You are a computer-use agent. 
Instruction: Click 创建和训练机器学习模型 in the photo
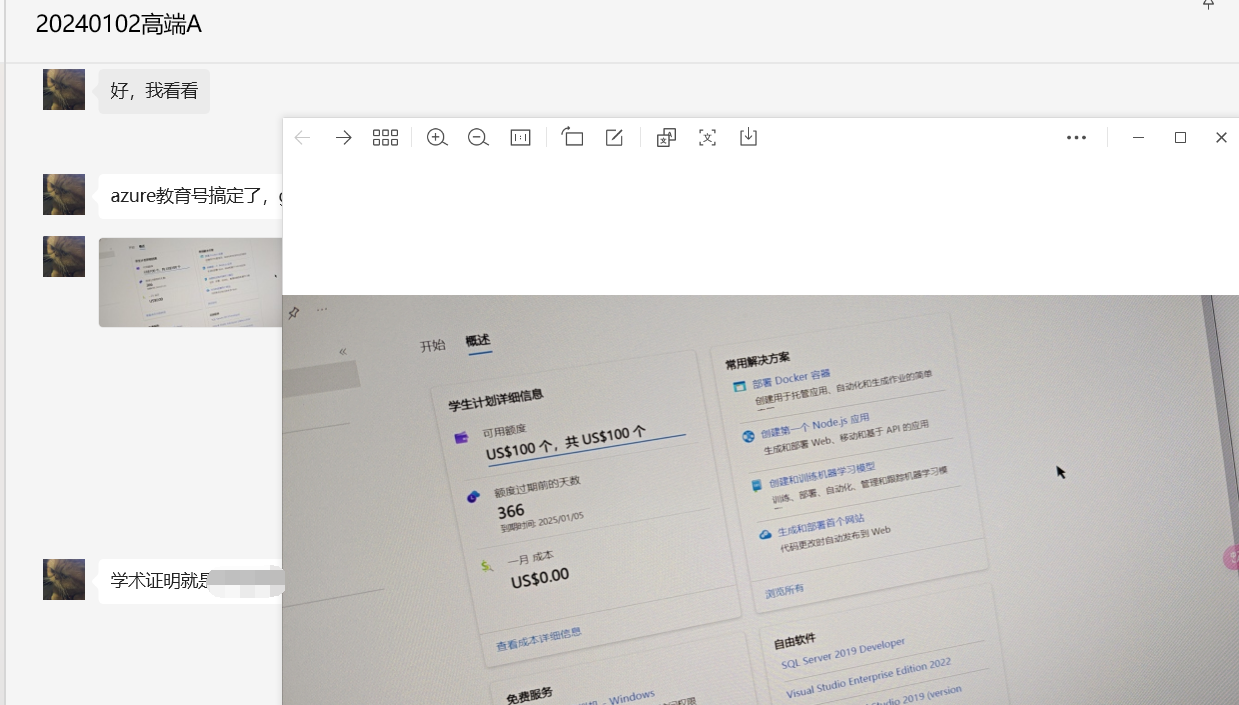click(x=822, y=475)
